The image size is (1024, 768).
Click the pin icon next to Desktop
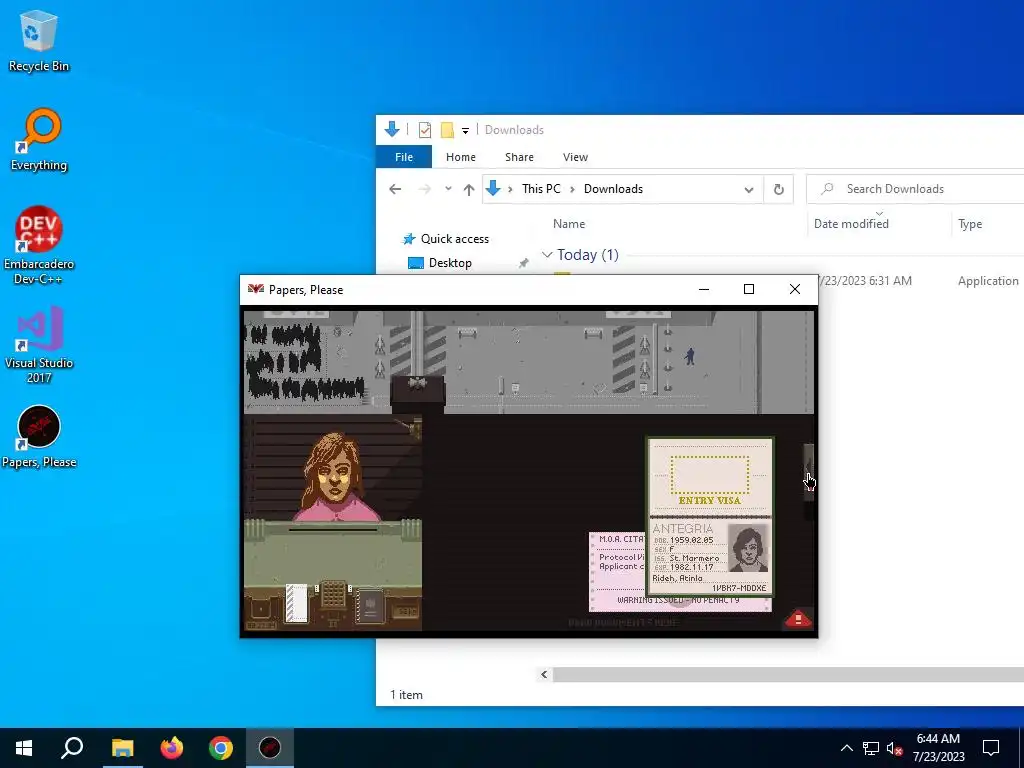(523, 263)
